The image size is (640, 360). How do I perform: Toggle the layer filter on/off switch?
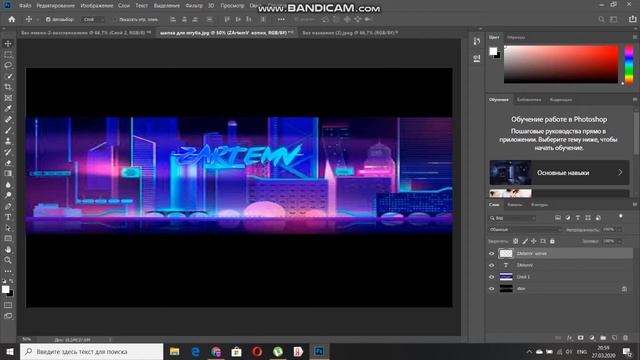[621, 216]
